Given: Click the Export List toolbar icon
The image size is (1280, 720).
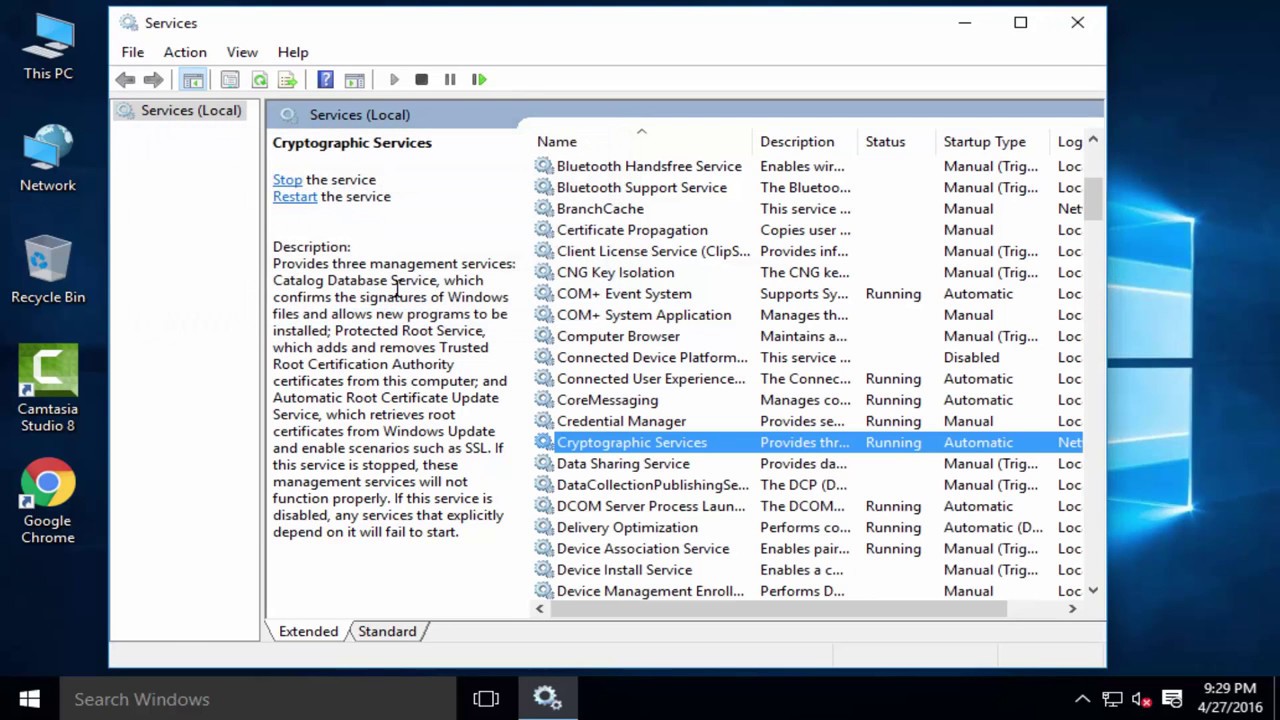Looking at the screenshot, I should tap(288, 80).
